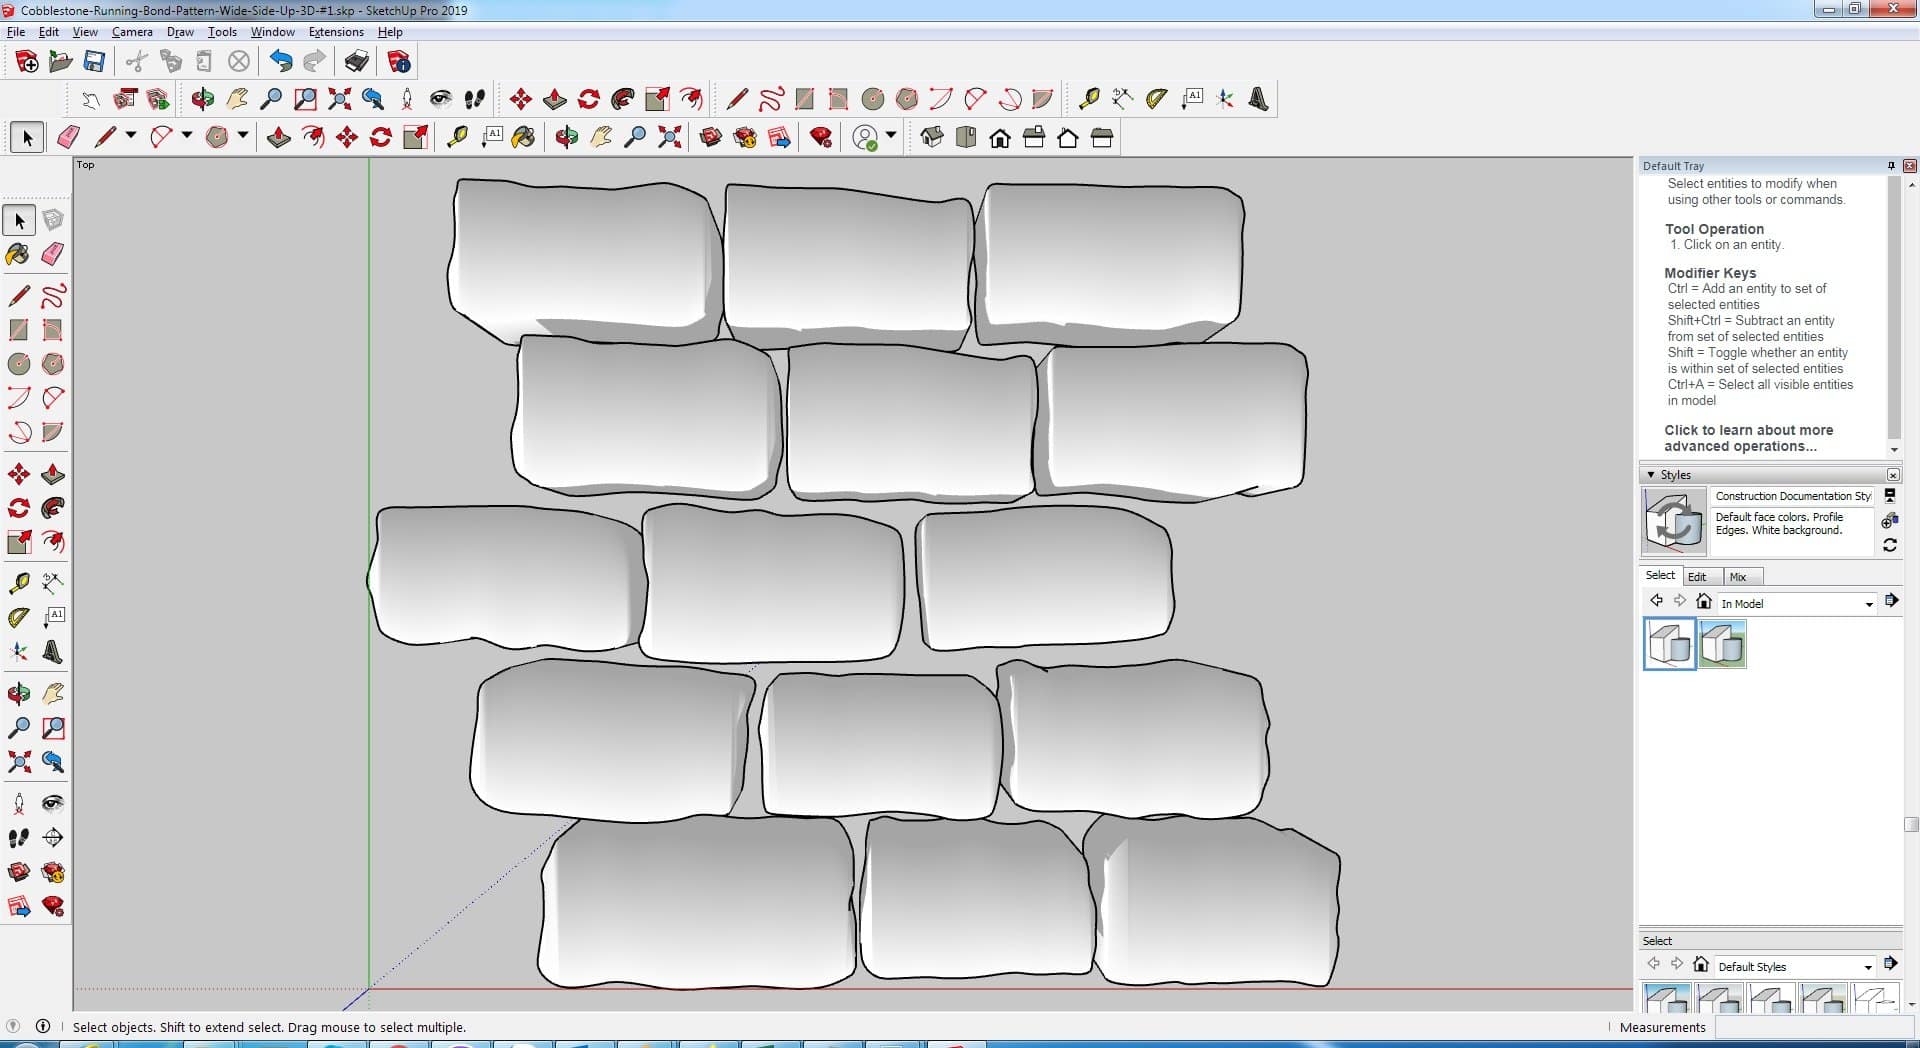This screenshot has width=1920, height=1048.
Task: Open the In Model styles dropdown
Action: coord(1868,604)
